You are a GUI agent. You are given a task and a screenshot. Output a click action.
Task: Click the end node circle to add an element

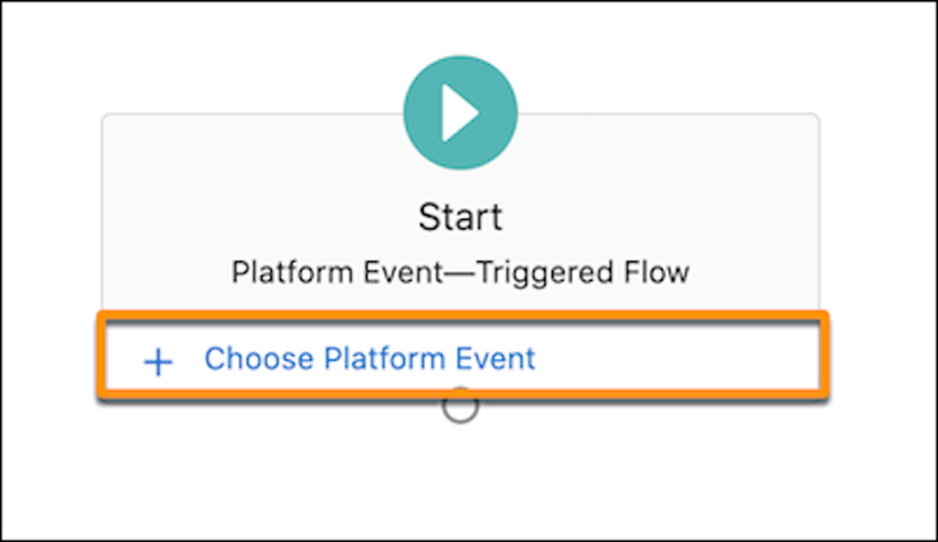[x=460, y=406]
